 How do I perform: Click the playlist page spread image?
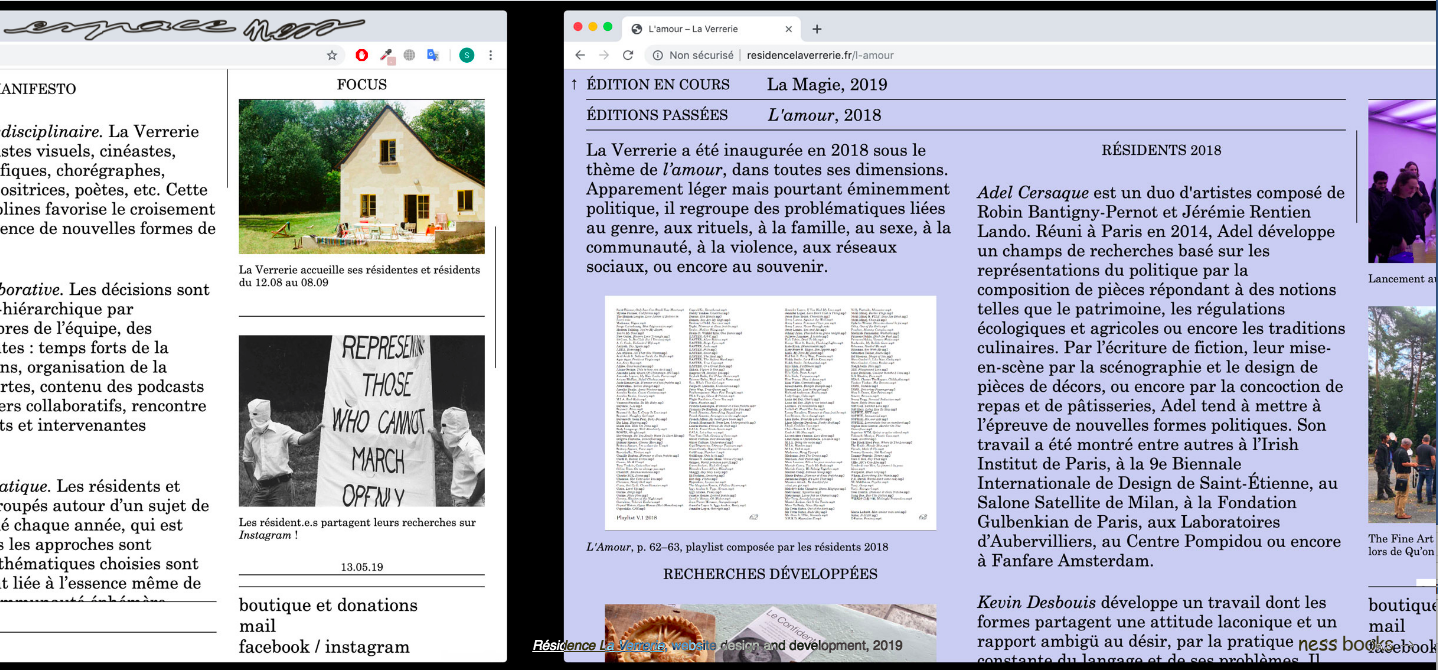[x=770, y=411]
